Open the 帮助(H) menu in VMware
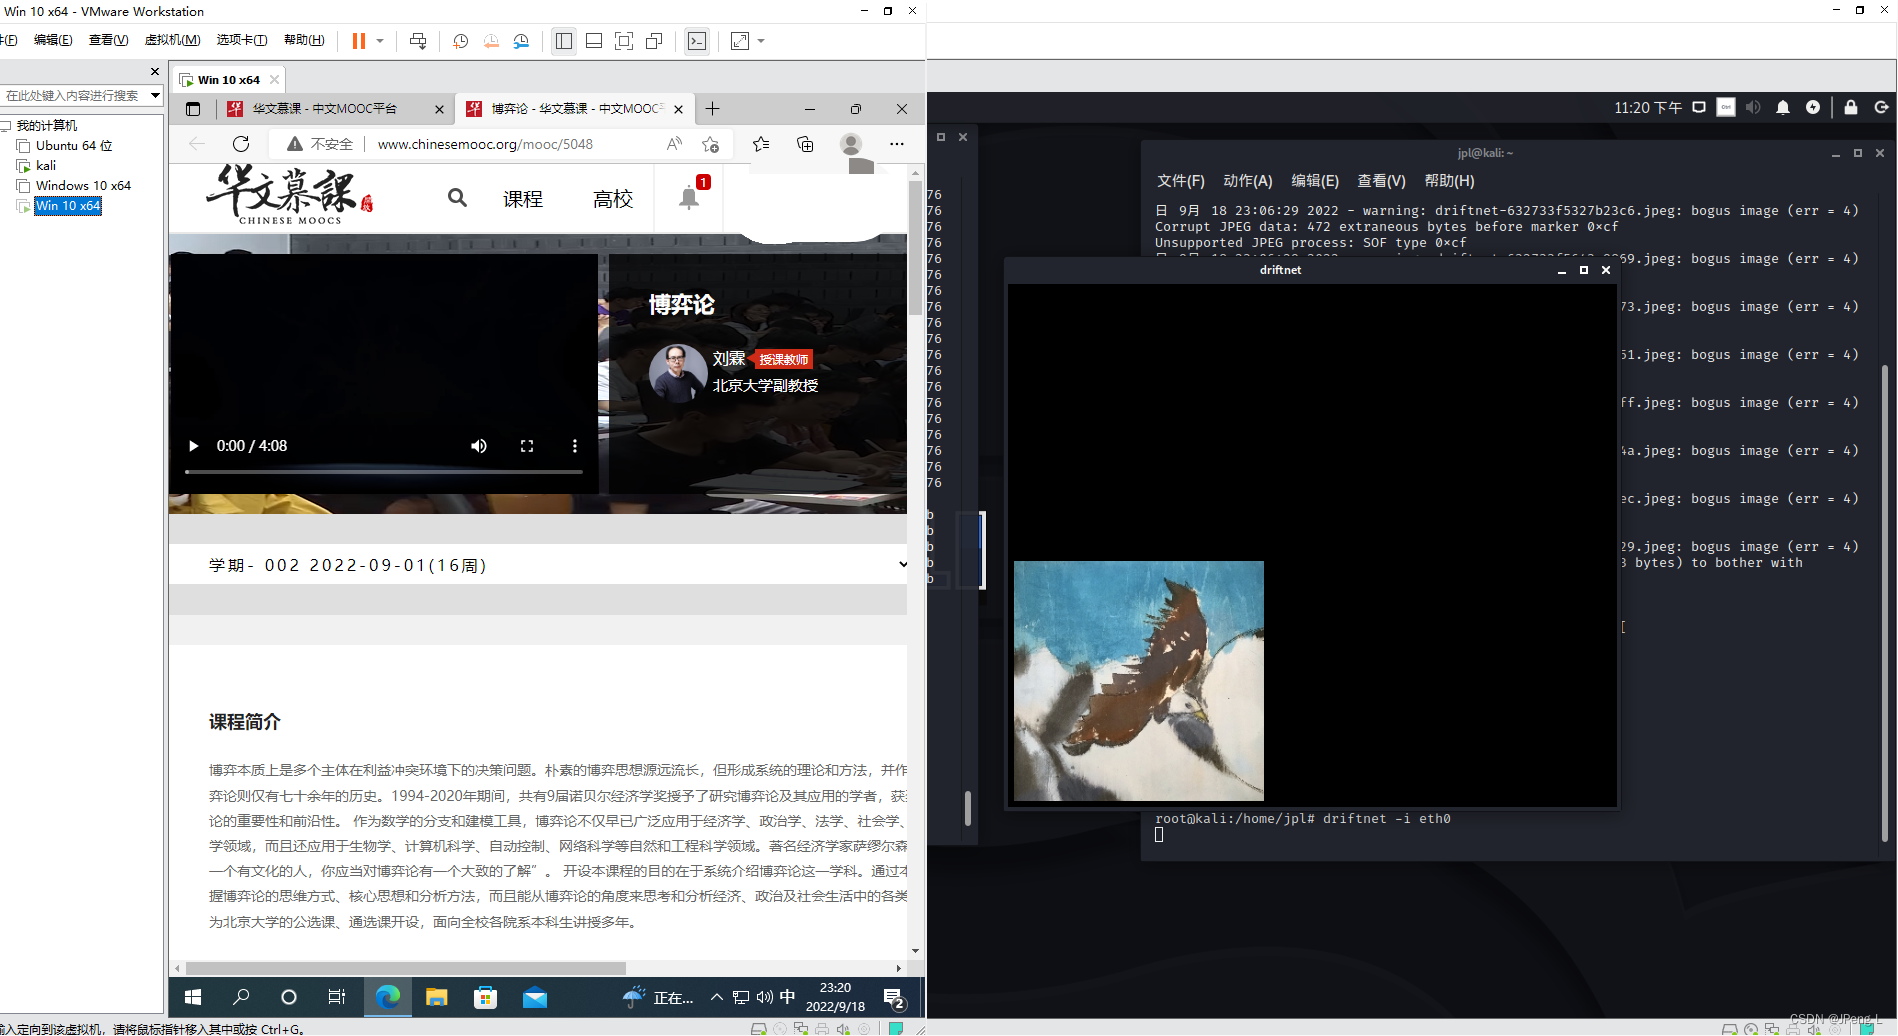The height and width of the screenshot is (1036, 1898). [304, 40]
